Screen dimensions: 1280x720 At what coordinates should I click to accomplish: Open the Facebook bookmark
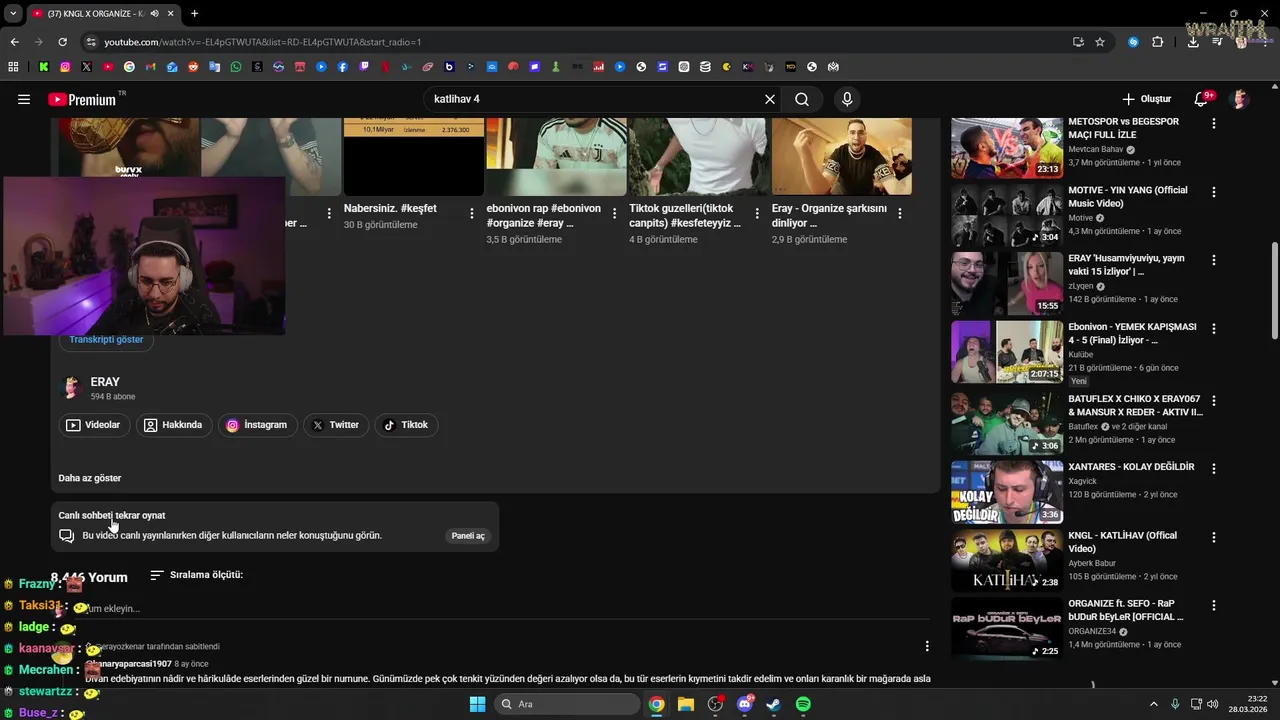coord(343,67)
